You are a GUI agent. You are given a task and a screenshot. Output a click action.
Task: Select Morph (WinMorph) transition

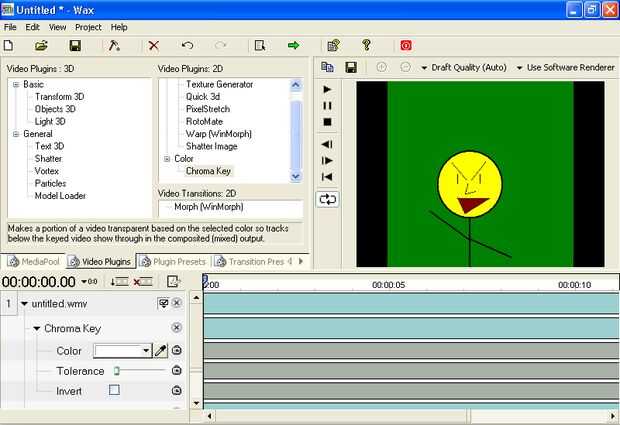tap(209, 207)
